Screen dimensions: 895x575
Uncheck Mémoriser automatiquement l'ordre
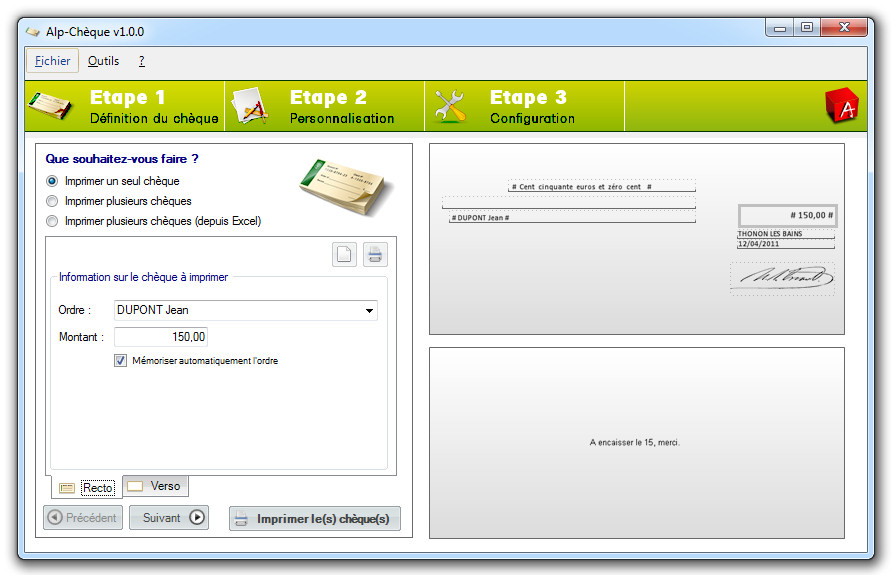click(x=121, y=361)
